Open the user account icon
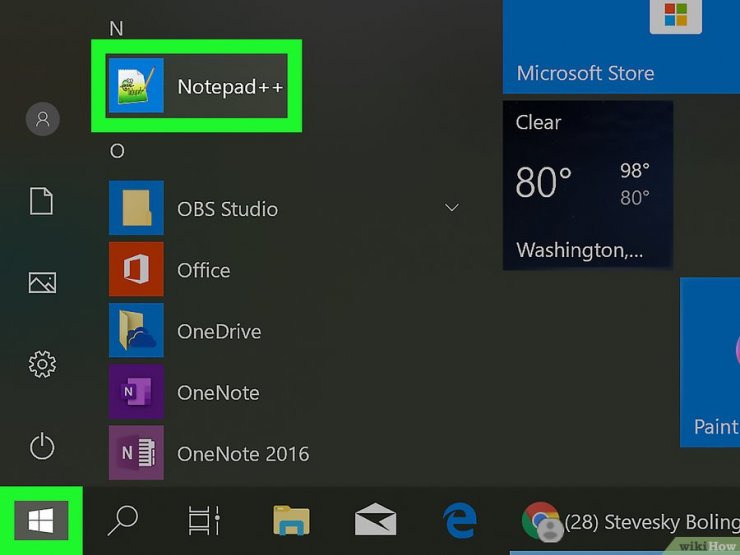Screen dimensions: 740x555 click(42, 119)
